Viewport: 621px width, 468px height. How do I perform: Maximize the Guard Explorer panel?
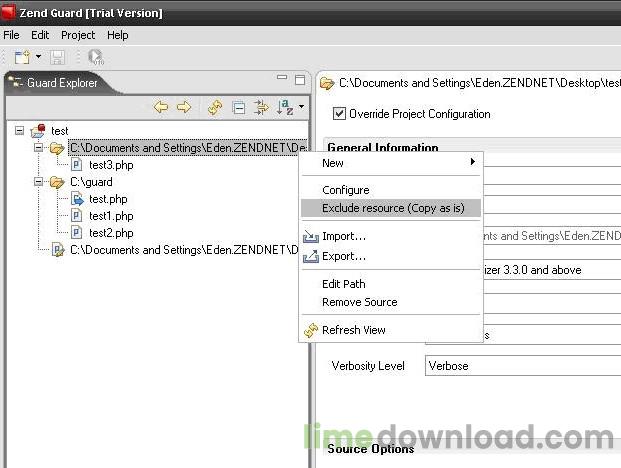(300, 80)
